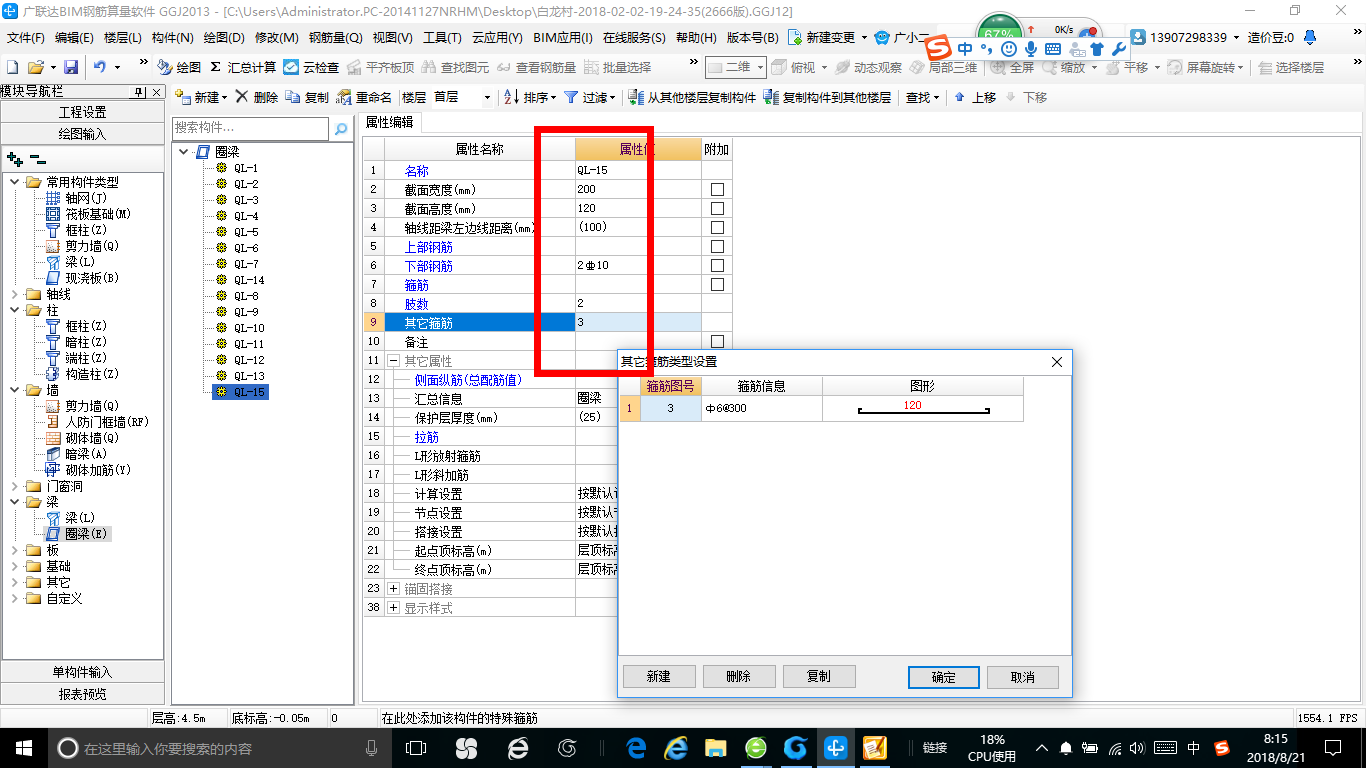
Task: Open Windows Task View in taskbar
Action: coord(417,747)
